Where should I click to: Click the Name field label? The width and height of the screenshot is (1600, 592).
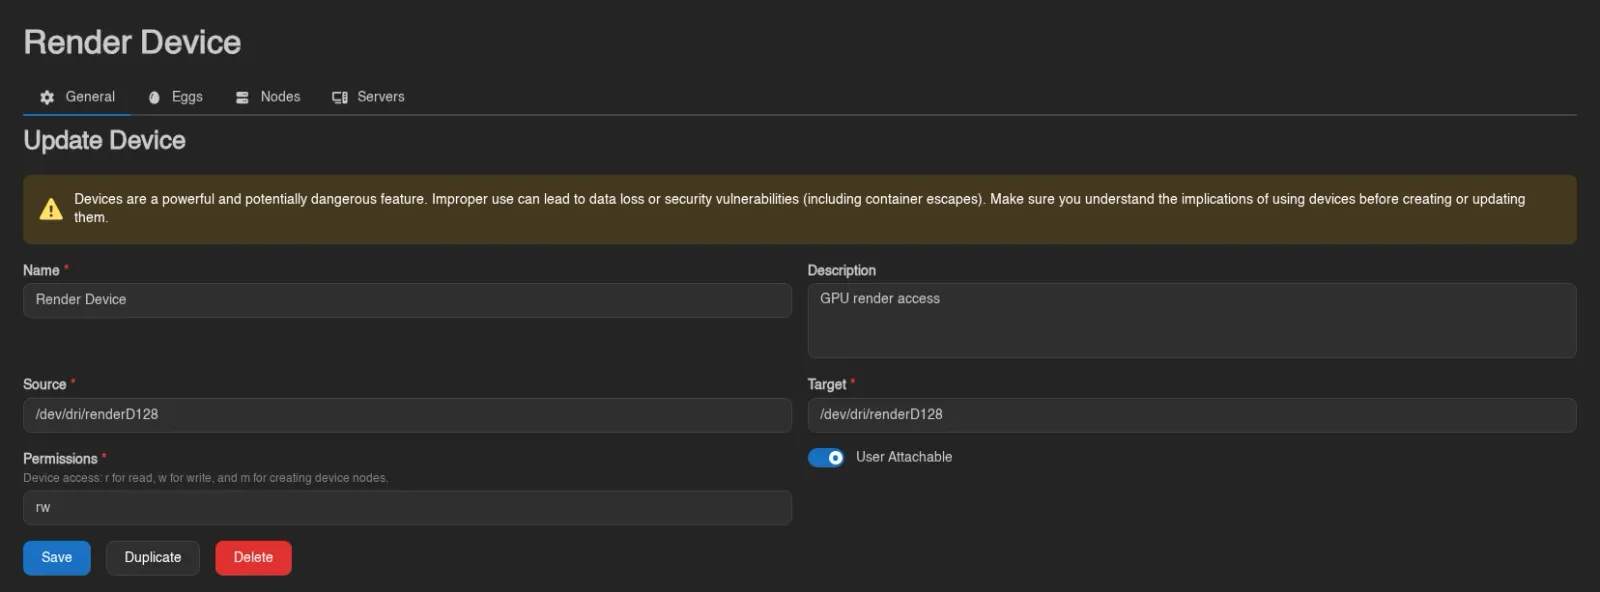click(41, 271)
